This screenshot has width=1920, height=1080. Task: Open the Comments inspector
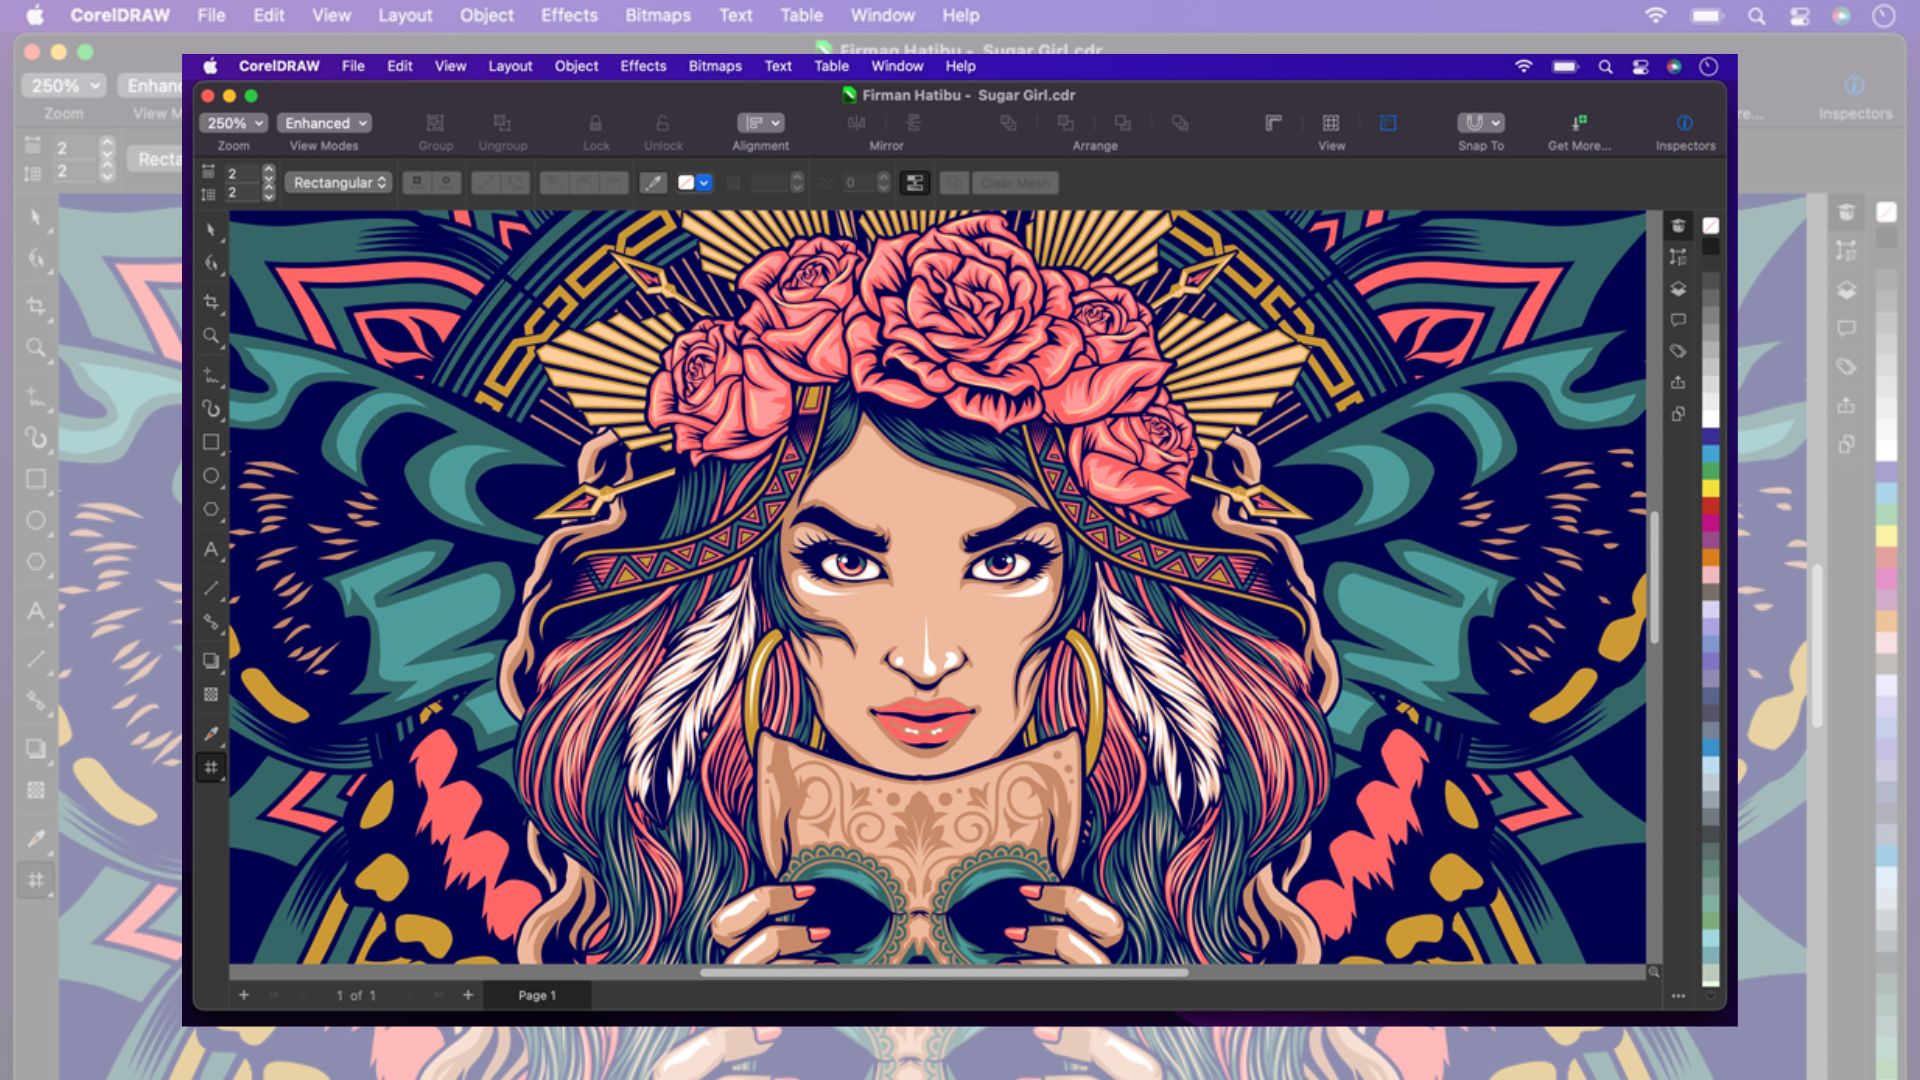(x=1678, y=320)
